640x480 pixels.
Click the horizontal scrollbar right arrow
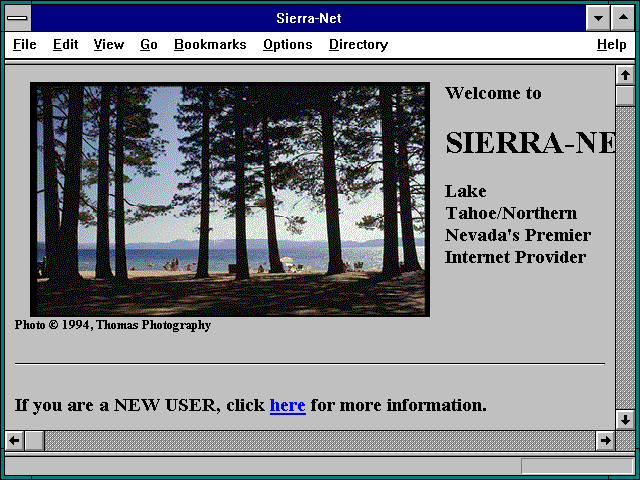pos(605,440)
